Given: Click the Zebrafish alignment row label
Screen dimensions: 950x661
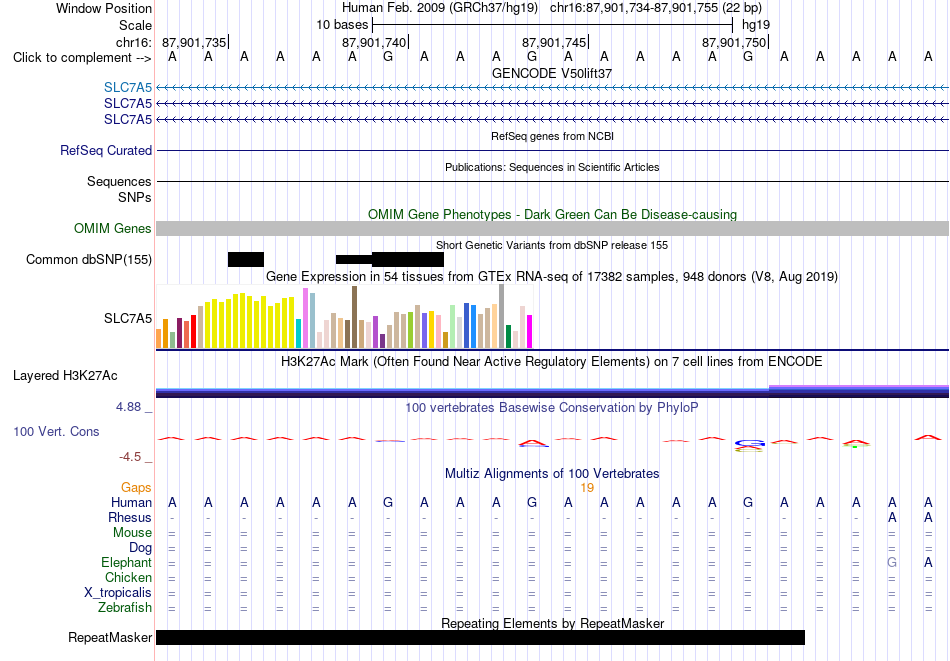Looking at the screenshot, I should [x=125, y=607].
